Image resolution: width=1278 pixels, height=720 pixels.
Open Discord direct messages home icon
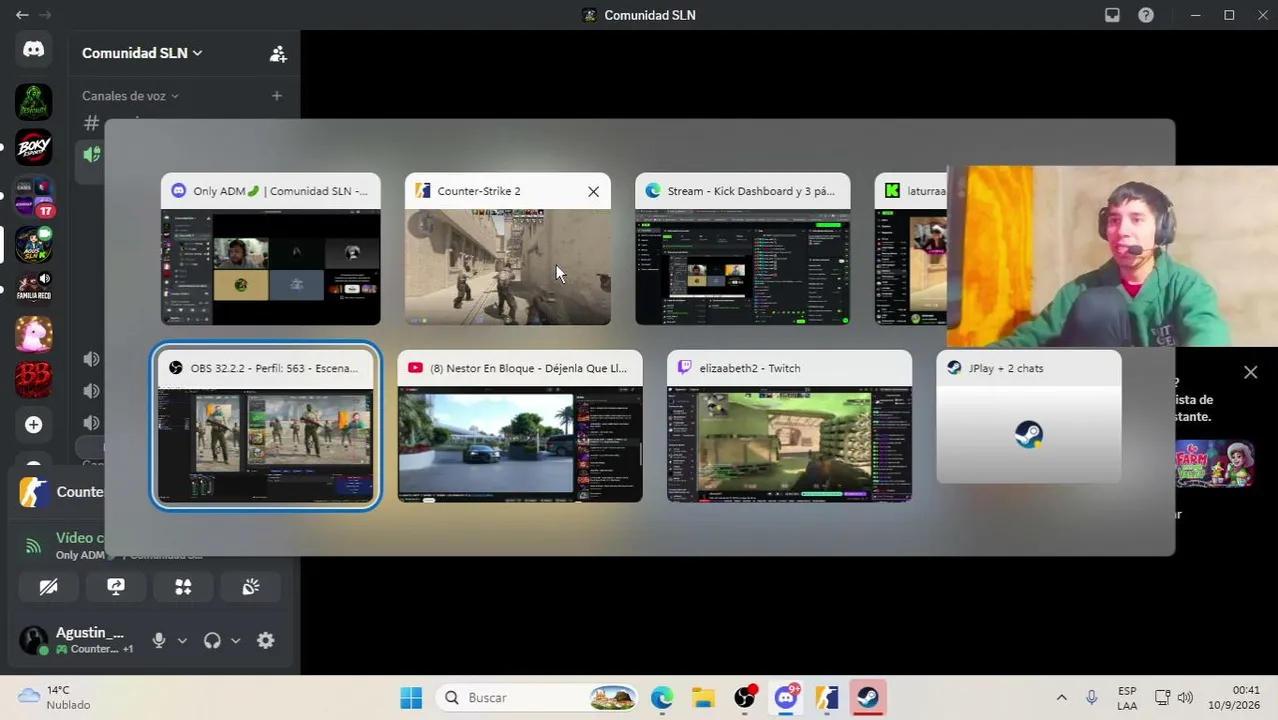point(34,49)
